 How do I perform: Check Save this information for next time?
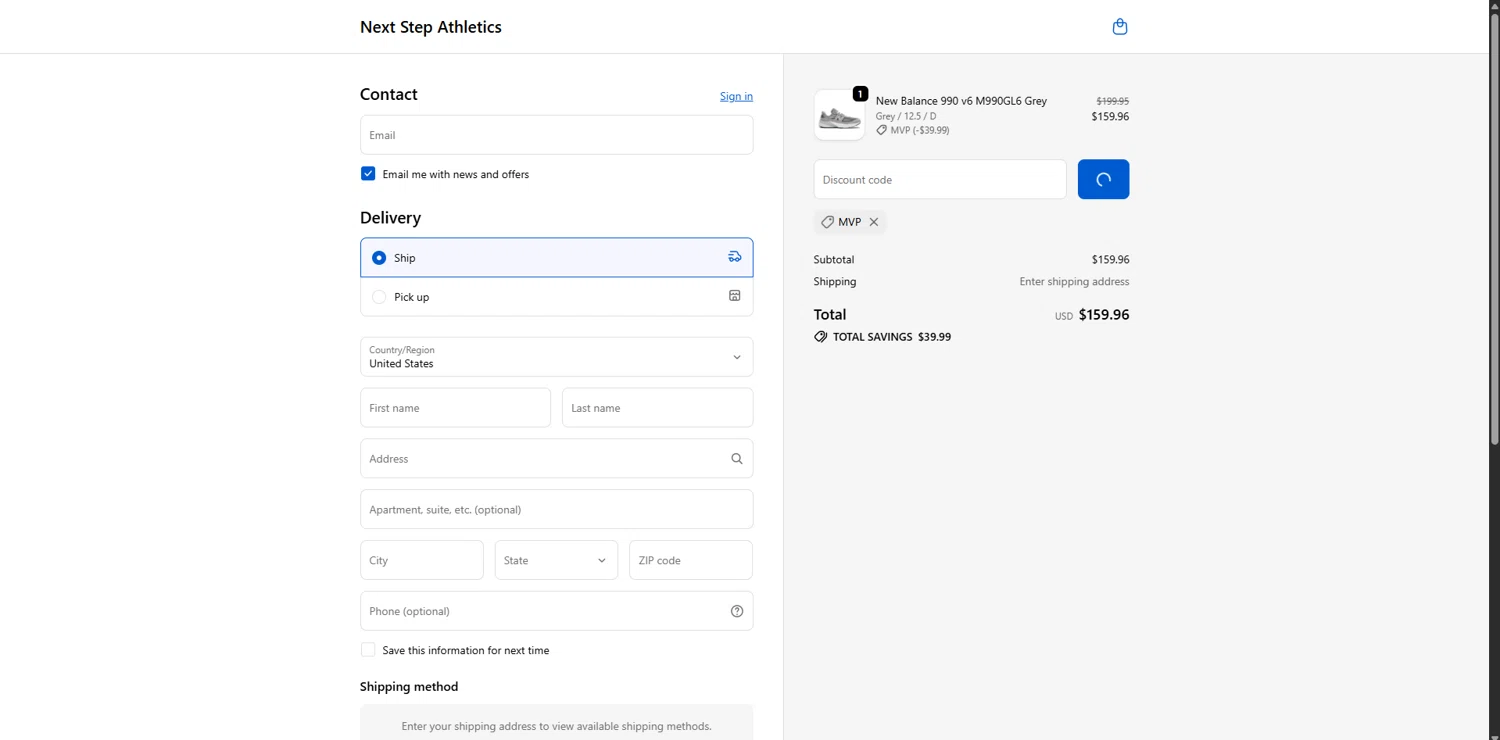(x=368, y=650)
